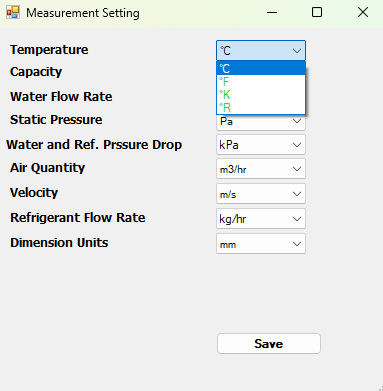Expand the Velocity m/s dropdown

click(261, 194)
